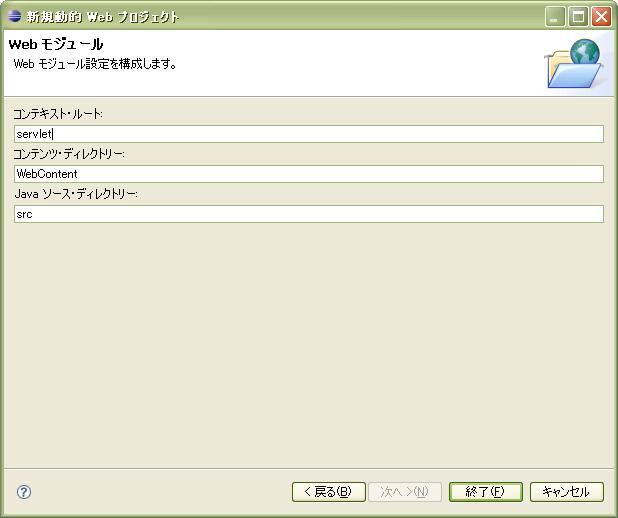Minimize the new dynamic Web project dialog
This screenshot has height=518, width=618.
[556, 17]
